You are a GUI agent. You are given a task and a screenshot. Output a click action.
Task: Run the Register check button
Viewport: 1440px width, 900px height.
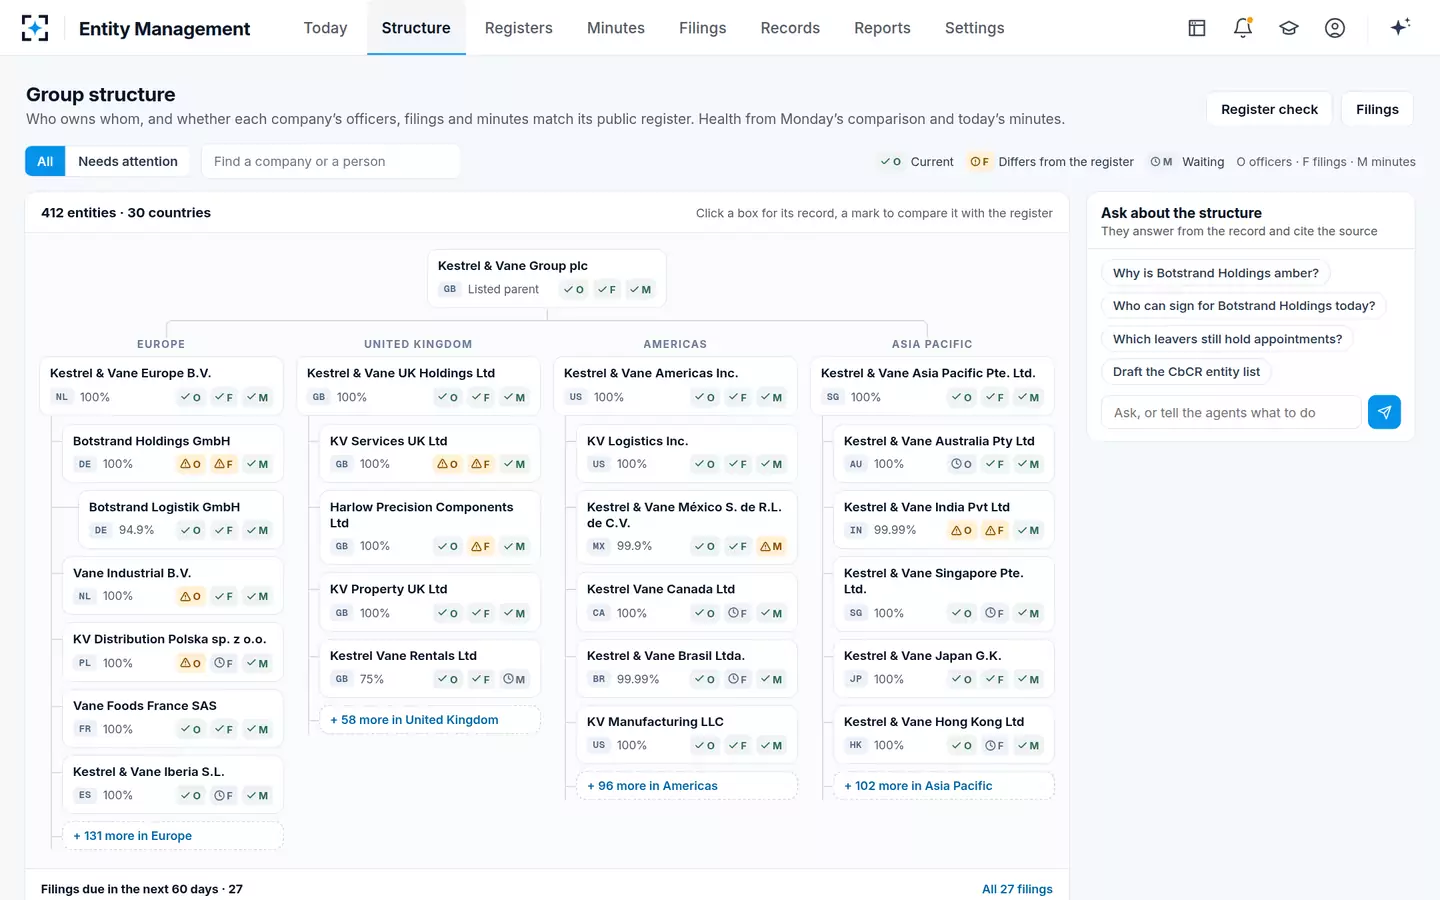tap(1269, 109)
